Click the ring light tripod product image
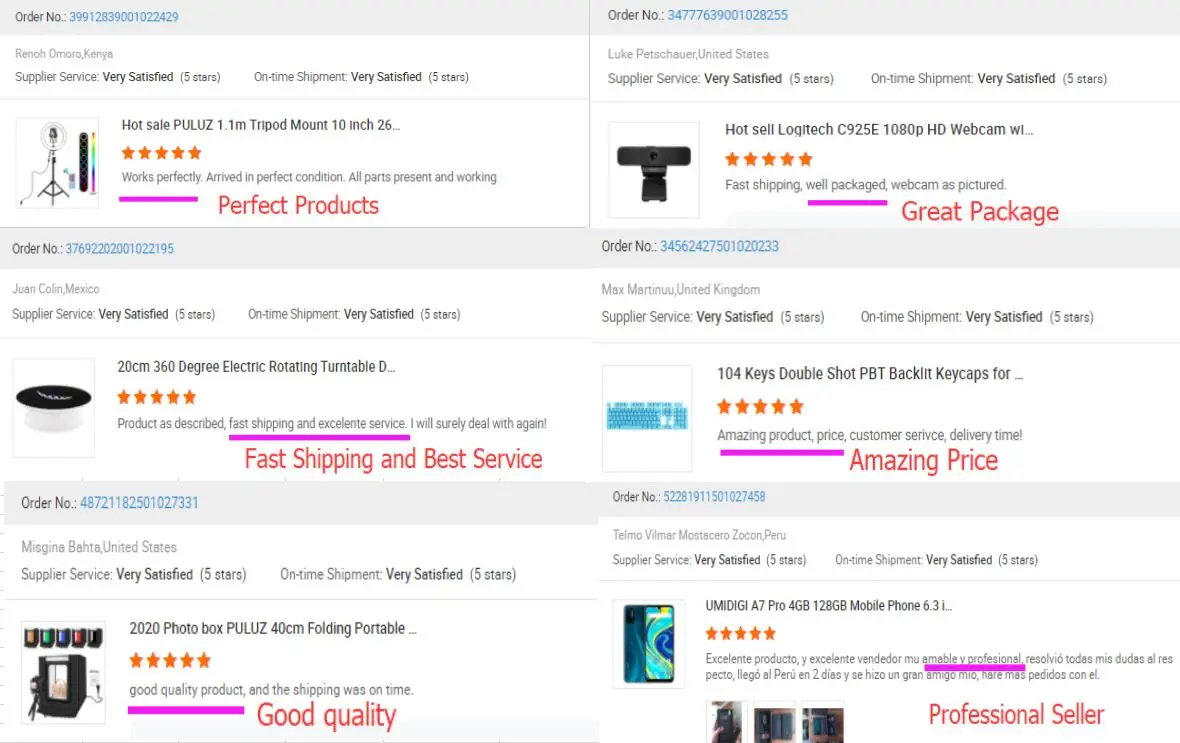 (x=58, y=162)
